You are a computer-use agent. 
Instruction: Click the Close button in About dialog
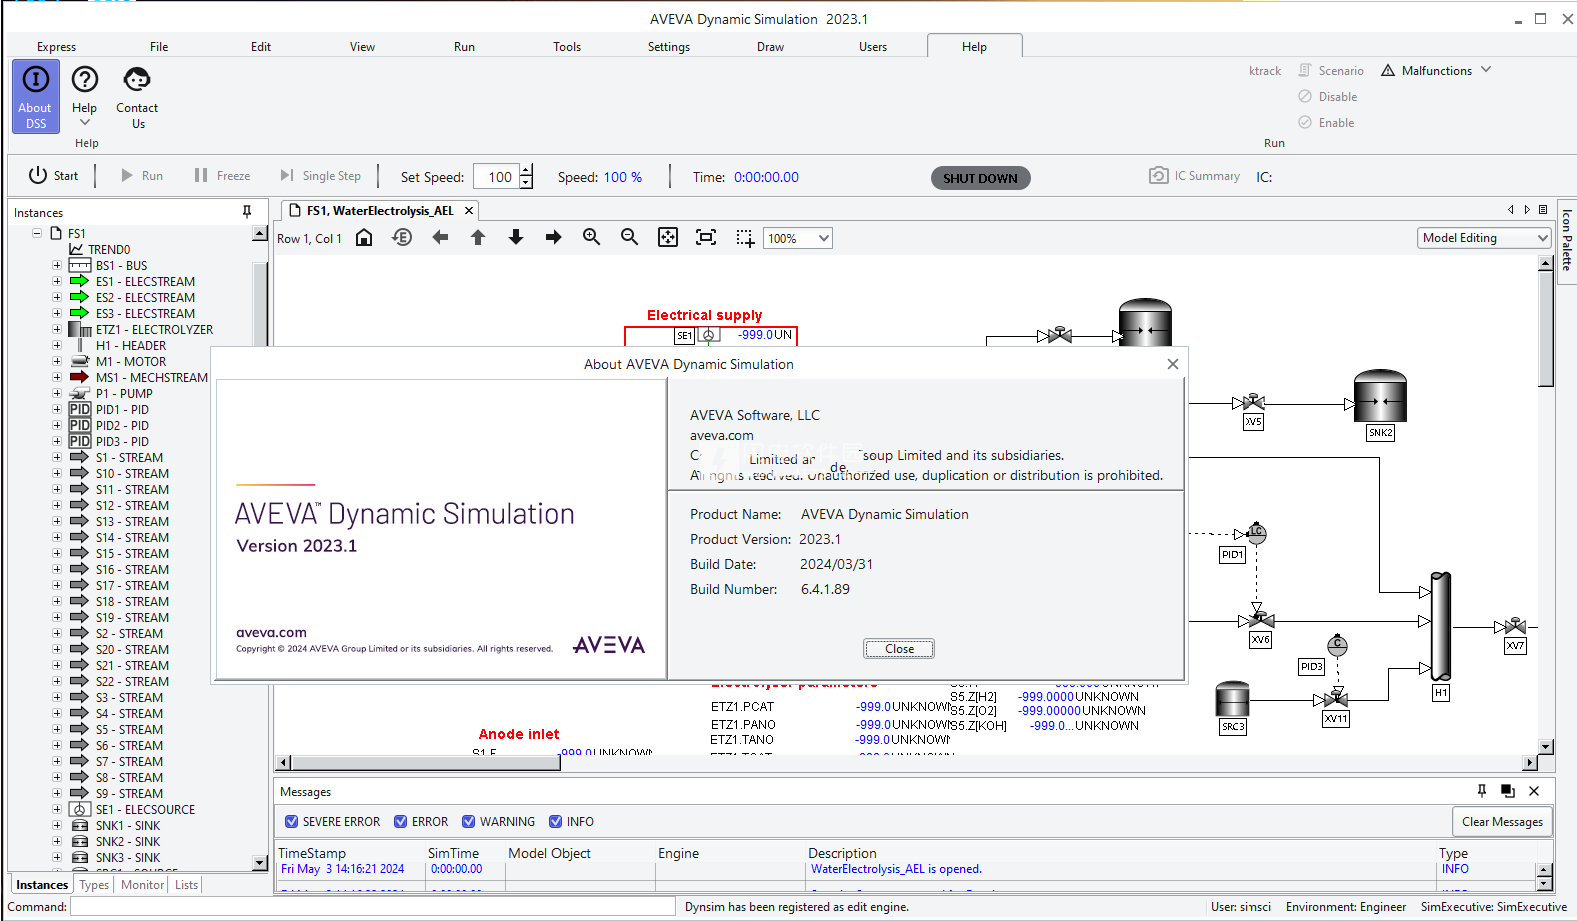(899, 648)
